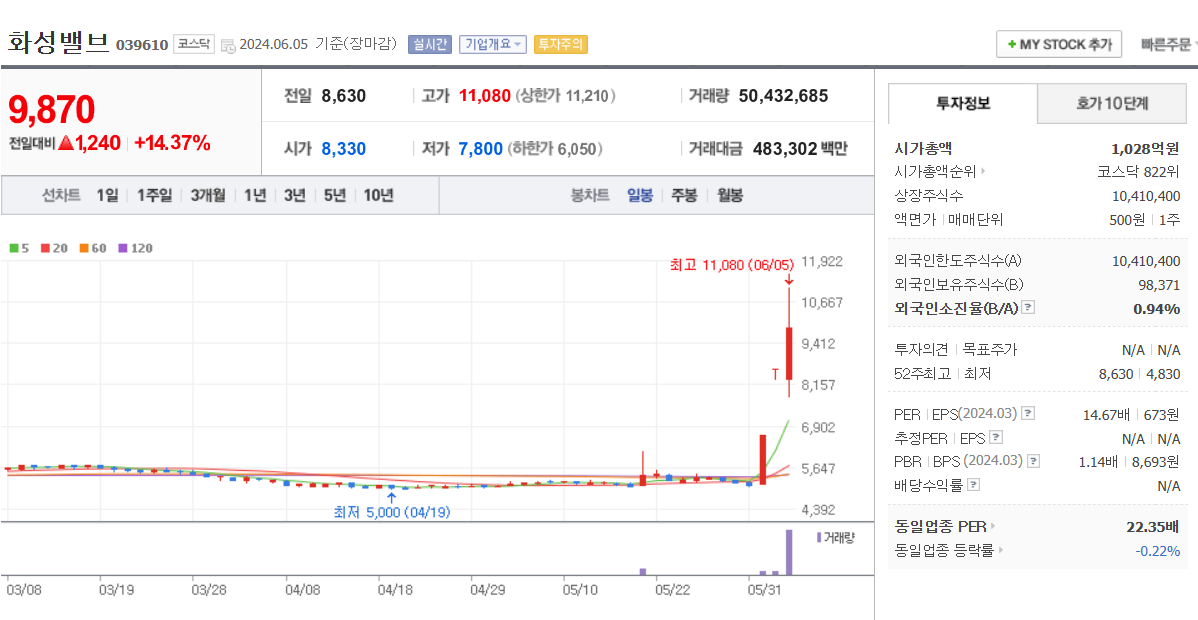Click the MY STOCK 추가 button

coord(1058,44)
